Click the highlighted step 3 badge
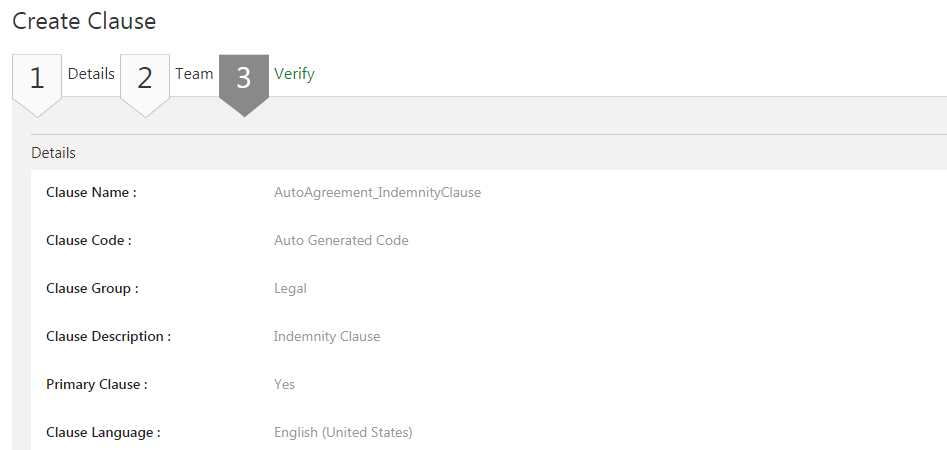This screenshot has height=450, width=947. pos(243,78)
